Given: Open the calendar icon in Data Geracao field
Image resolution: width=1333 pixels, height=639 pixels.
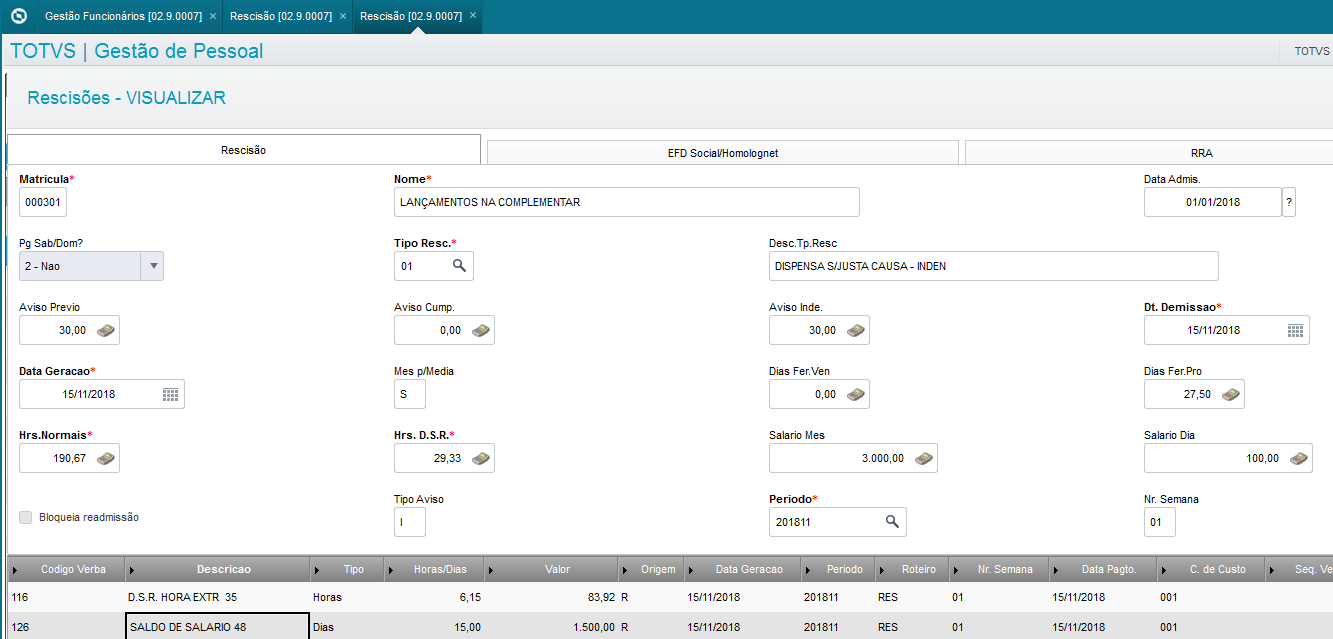Looking at the screenshot, I should point(170,394).
